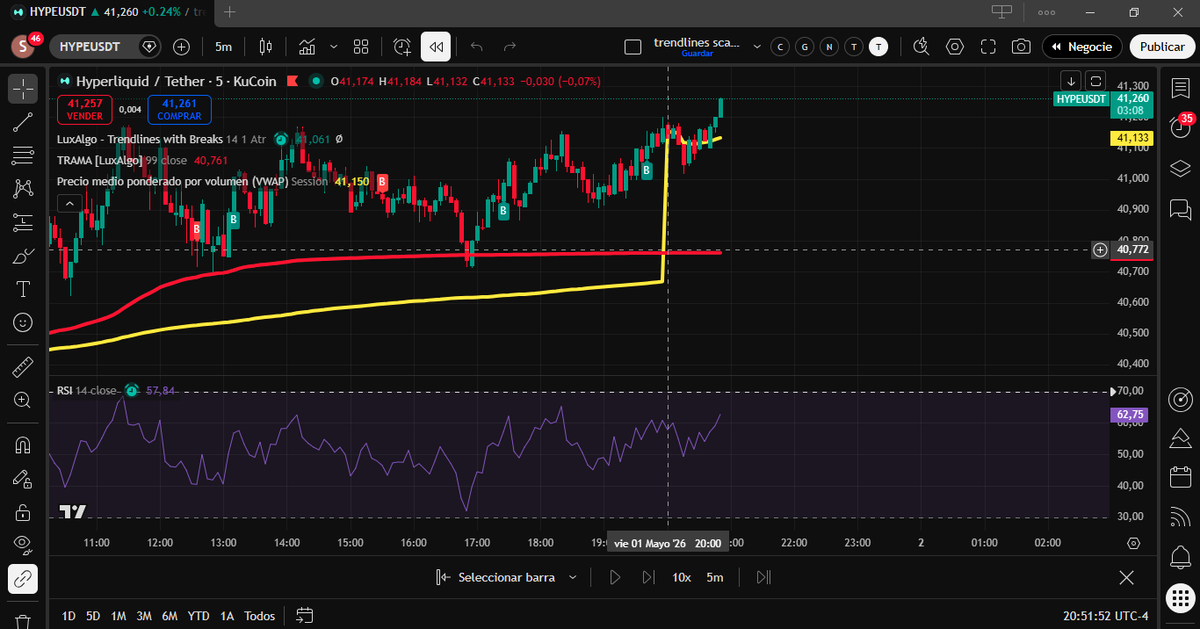Click the Publicar button
1200x629 pixels.
pyautogui.click(x=1162, y=46)
